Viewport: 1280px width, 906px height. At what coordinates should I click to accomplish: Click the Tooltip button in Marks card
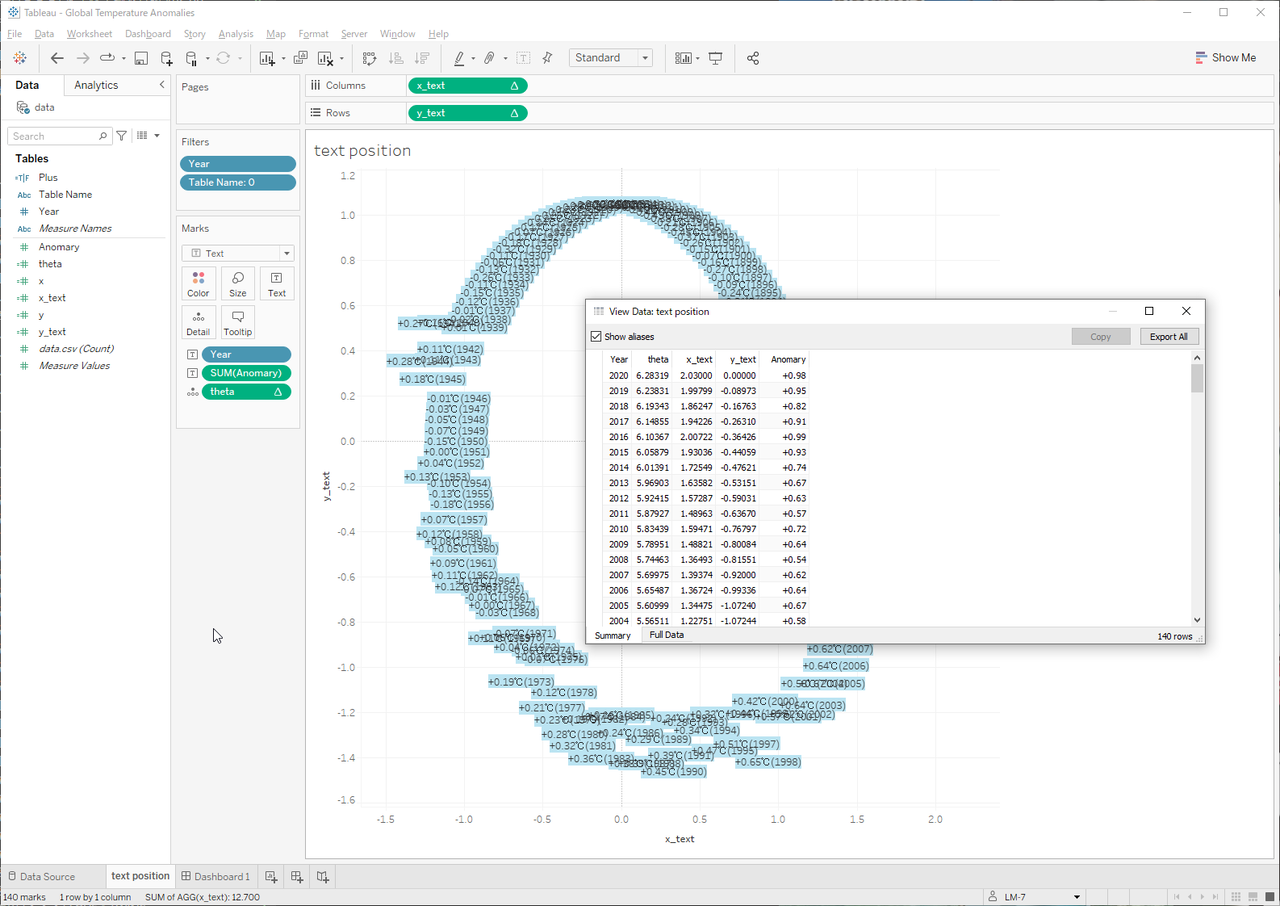(237, 323)
